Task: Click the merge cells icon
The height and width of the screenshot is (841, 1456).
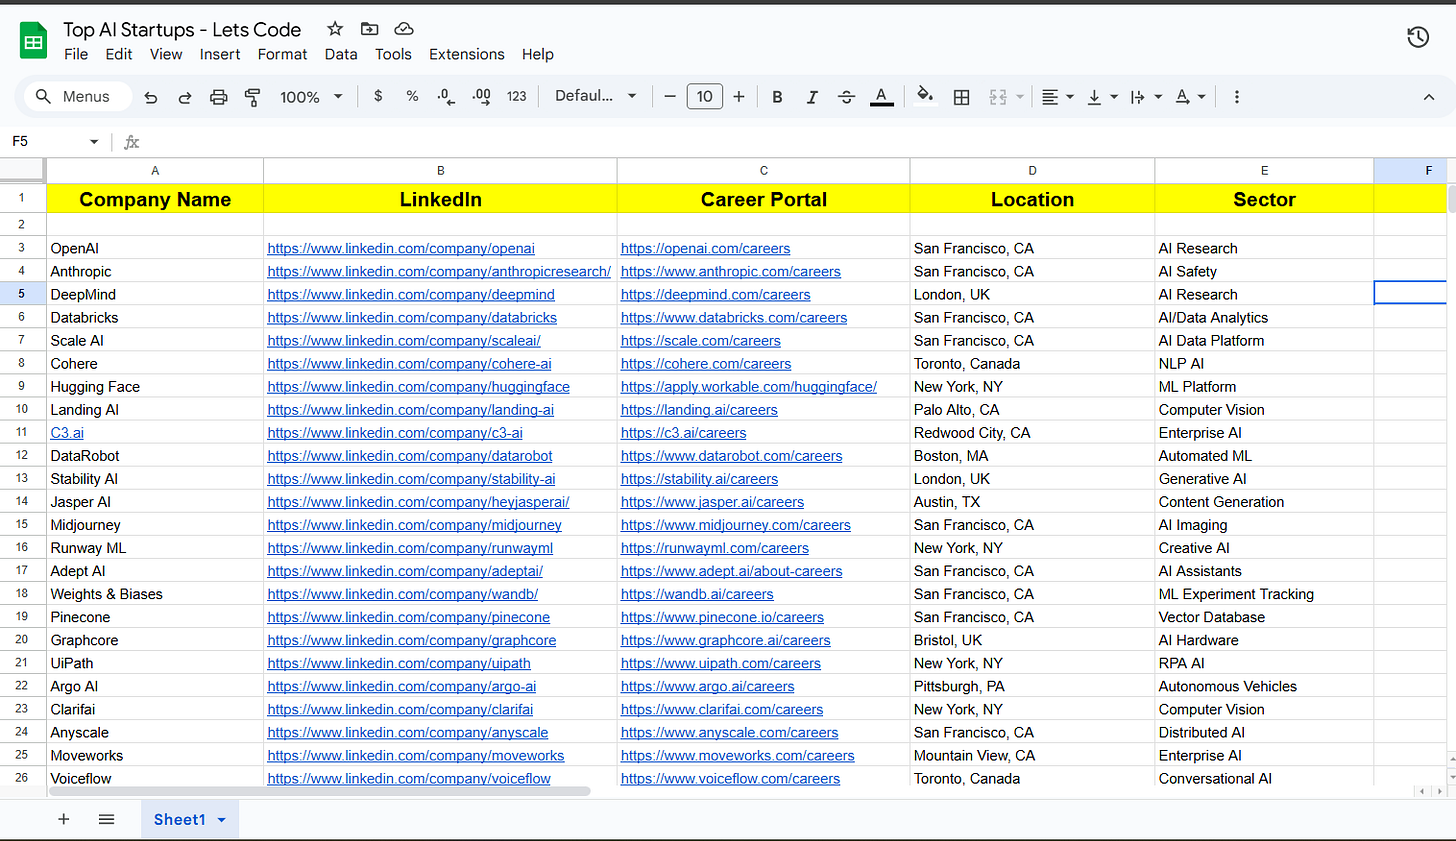Action: (x=998, y=97)
